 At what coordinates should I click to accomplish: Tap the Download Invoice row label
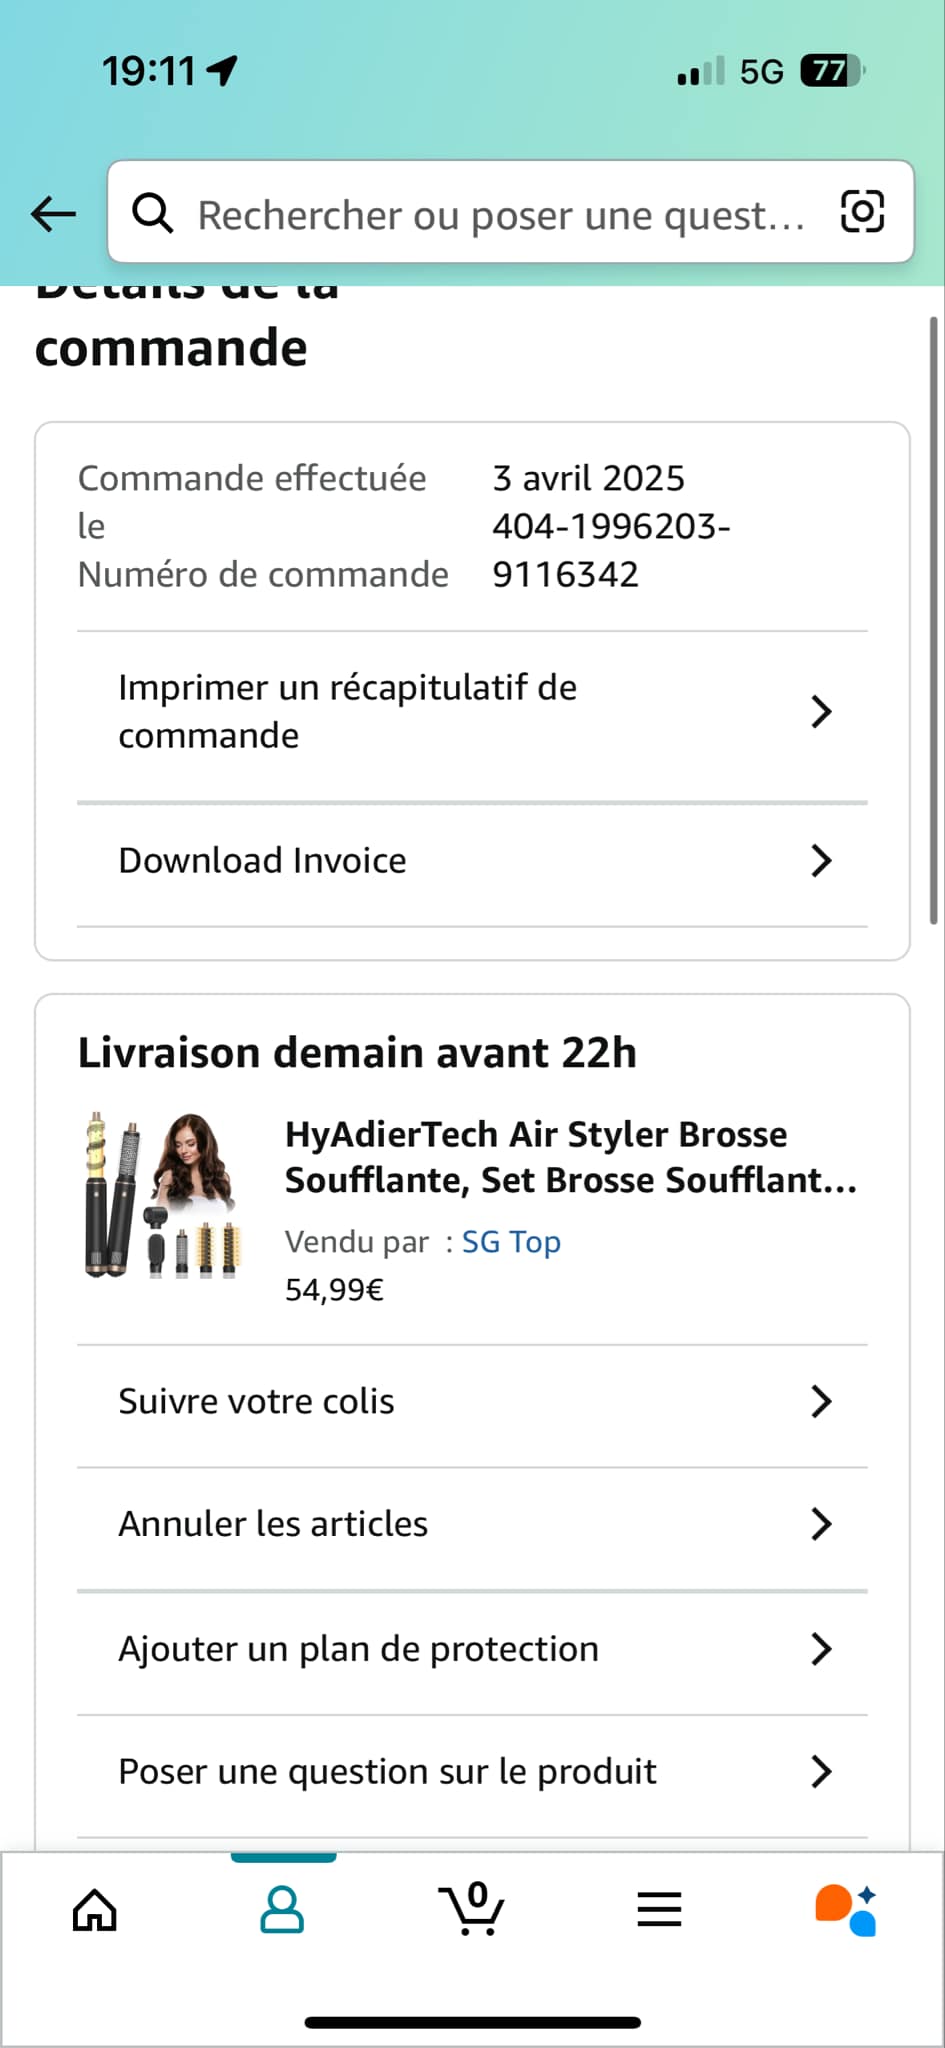click(x=262, y=860)
